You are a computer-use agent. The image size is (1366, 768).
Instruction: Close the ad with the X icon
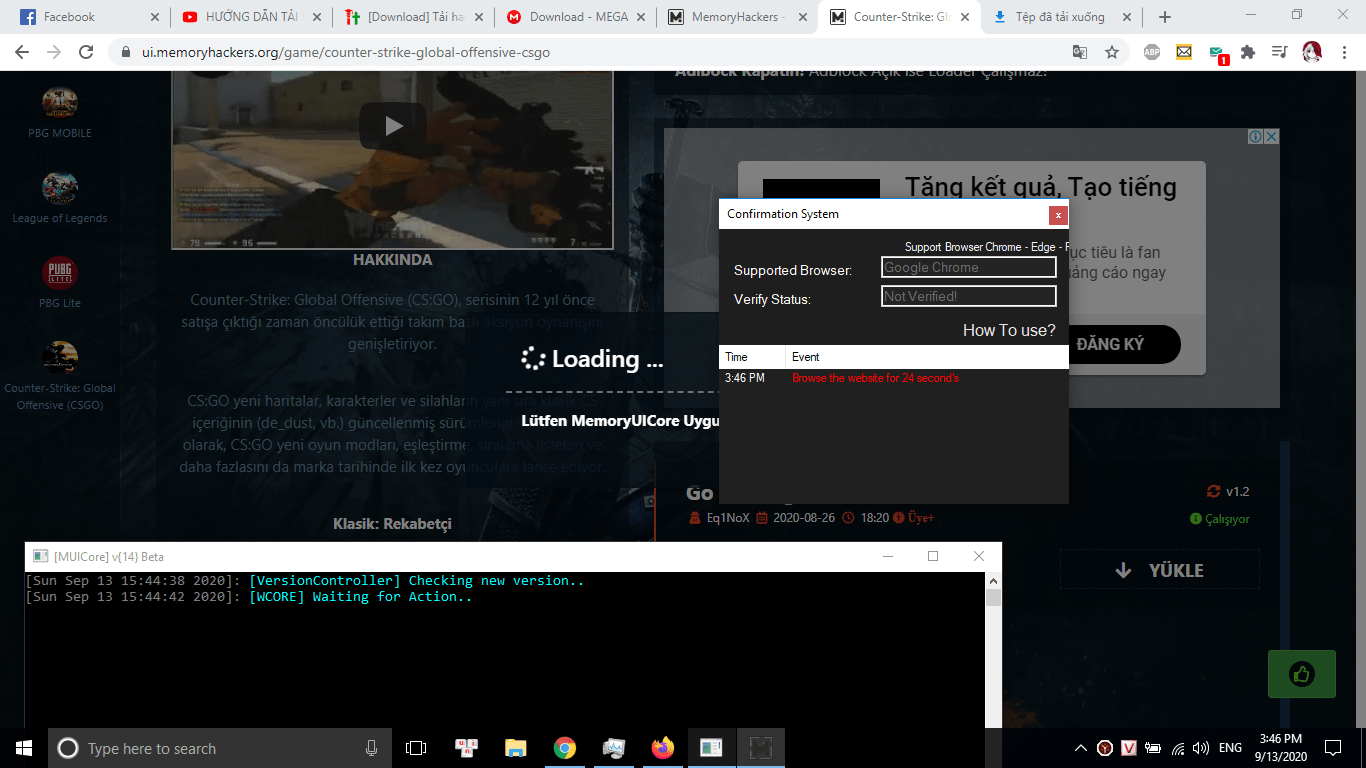pos(1271,137)
